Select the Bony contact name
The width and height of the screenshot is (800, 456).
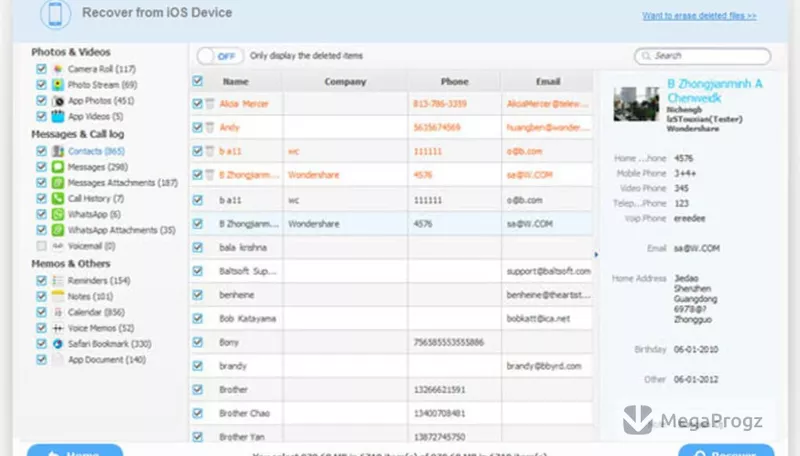[229, 342]
